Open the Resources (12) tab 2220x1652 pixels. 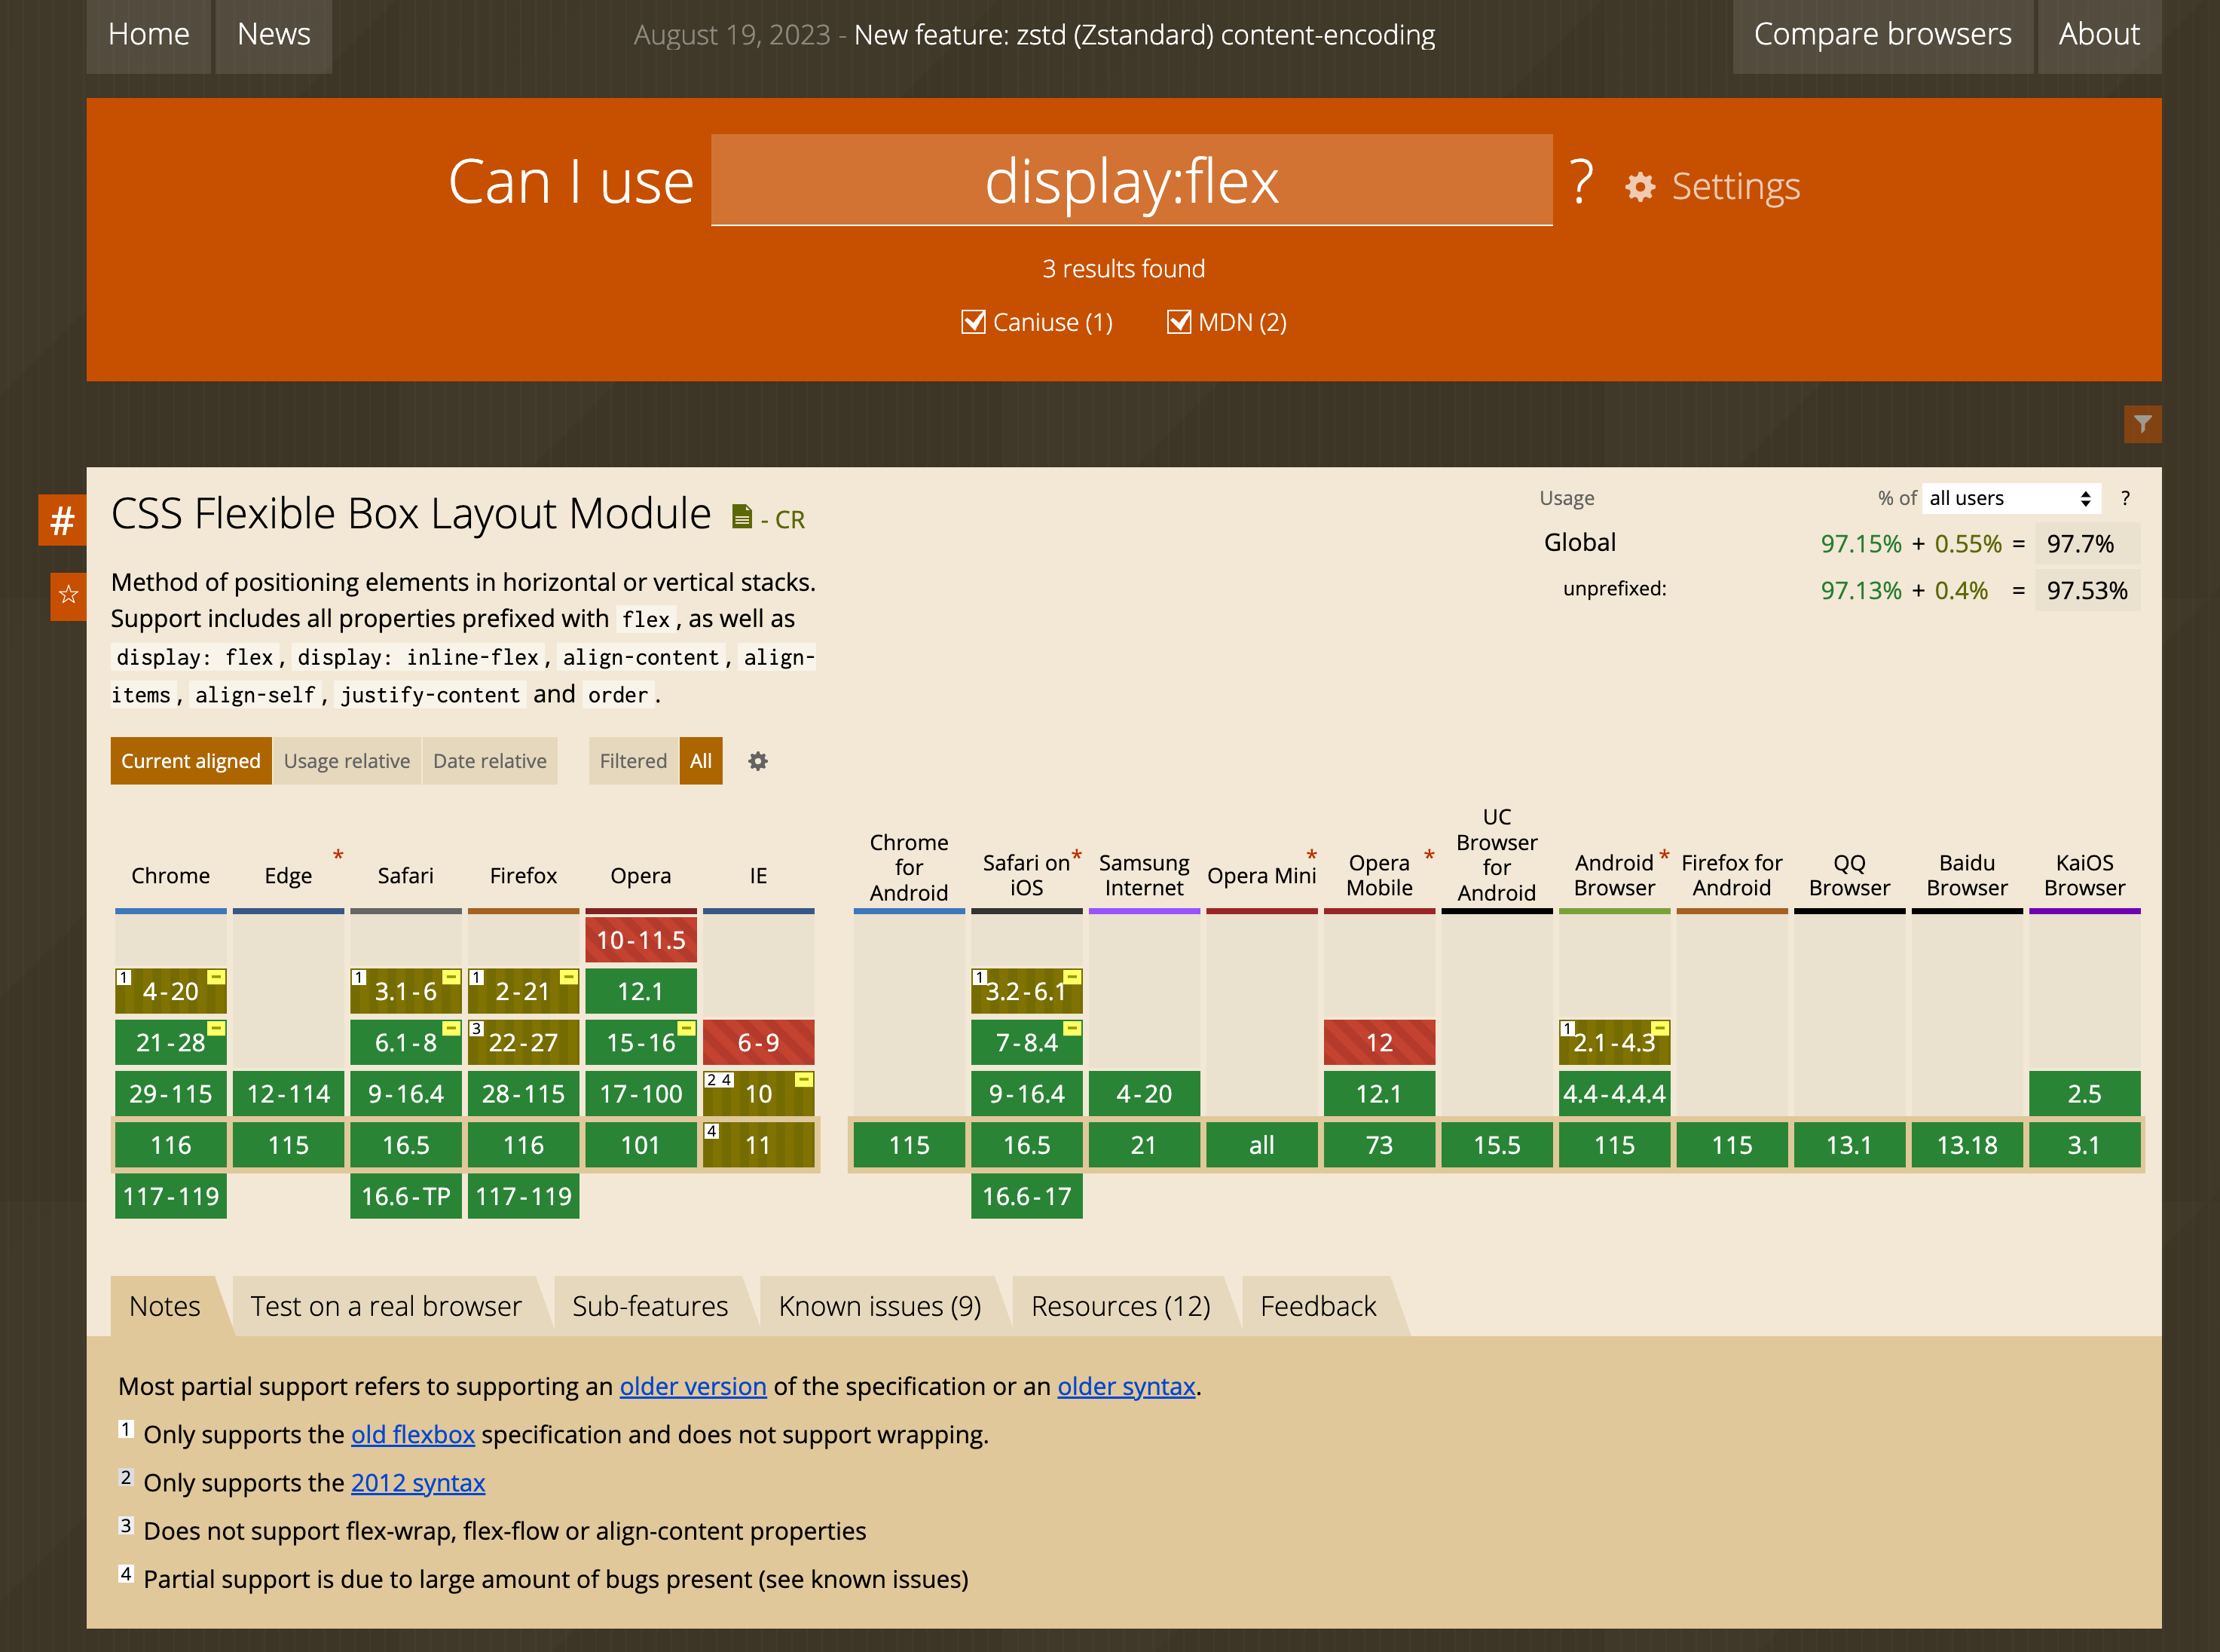[x=1120, y=1306]
